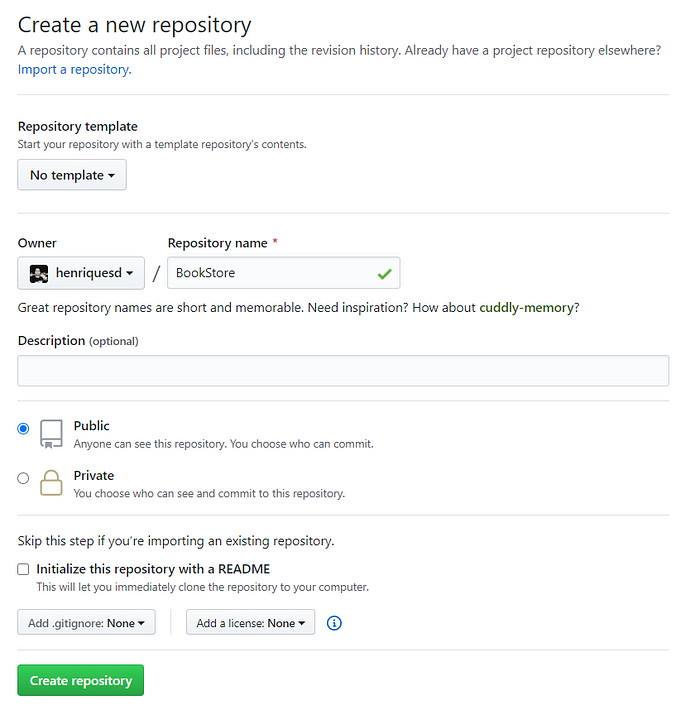The image size is (700, 705).
Task: Select the Private visibility radio button
Action: click(23, 478)
